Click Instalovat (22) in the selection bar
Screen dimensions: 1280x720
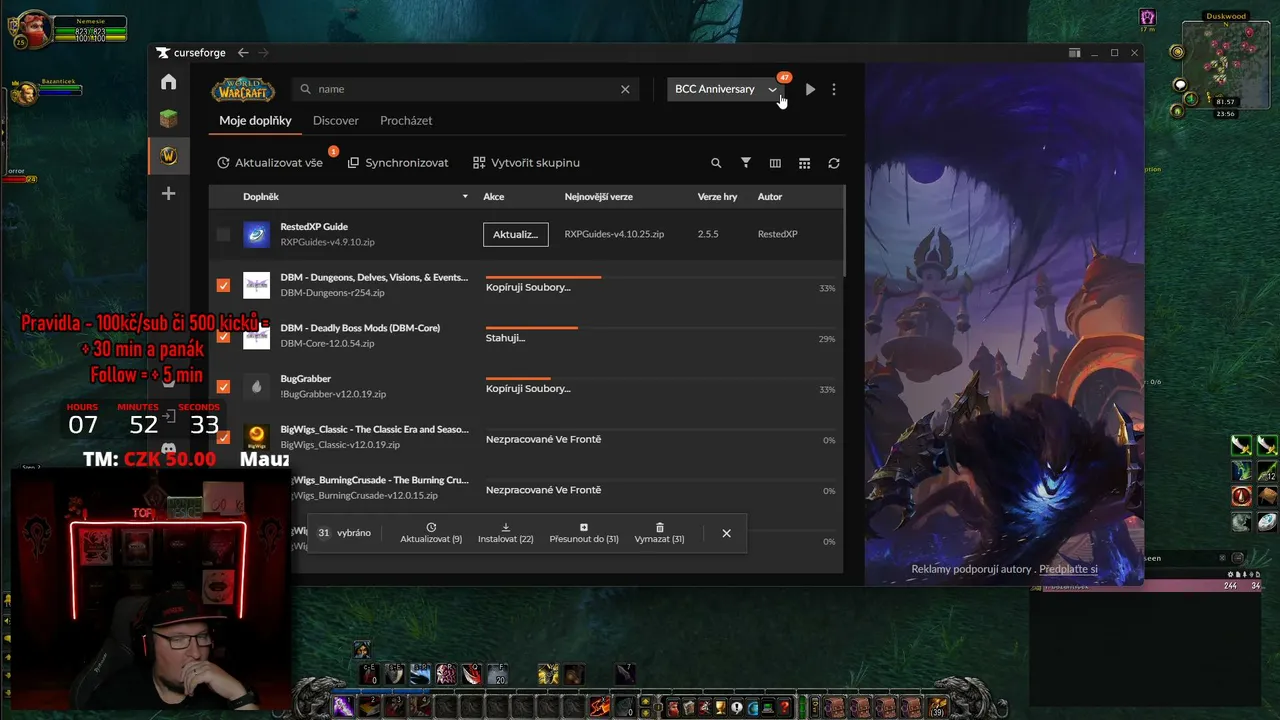point(506,533)
